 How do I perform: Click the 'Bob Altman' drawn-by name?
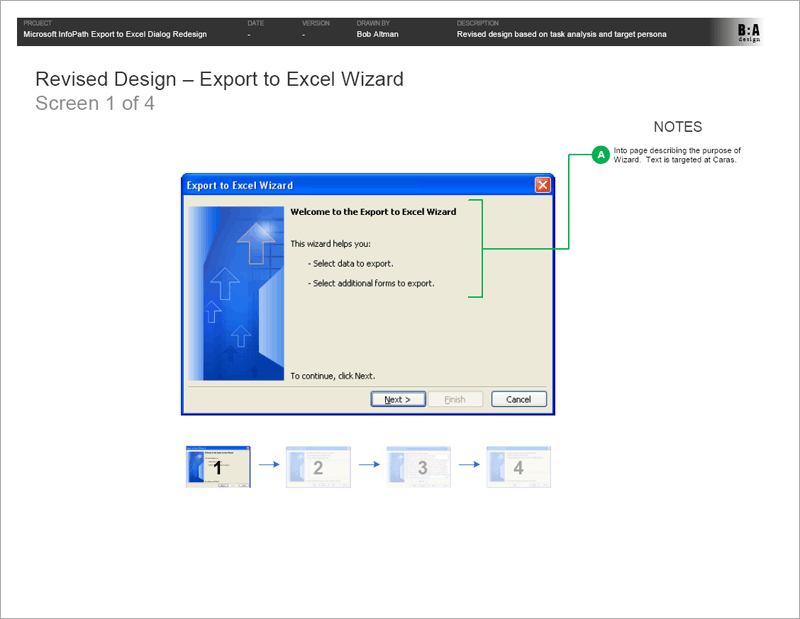pos(378,34)
